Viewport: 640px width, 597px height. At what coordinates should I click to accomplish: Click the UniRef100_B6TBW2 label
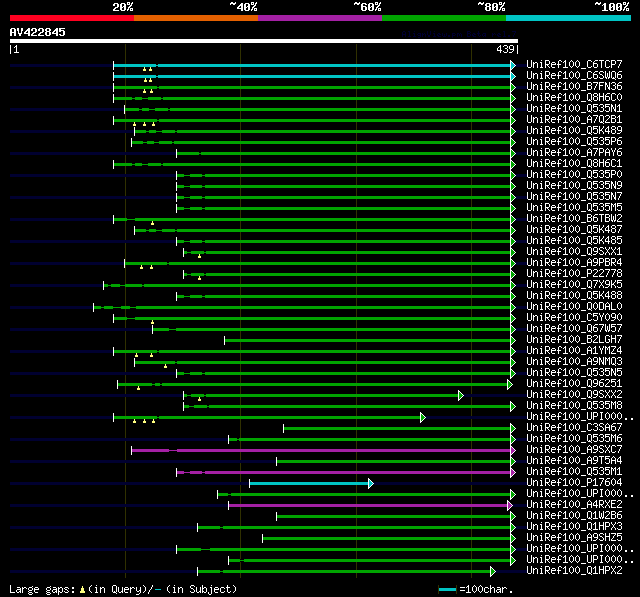coord(574,219)
